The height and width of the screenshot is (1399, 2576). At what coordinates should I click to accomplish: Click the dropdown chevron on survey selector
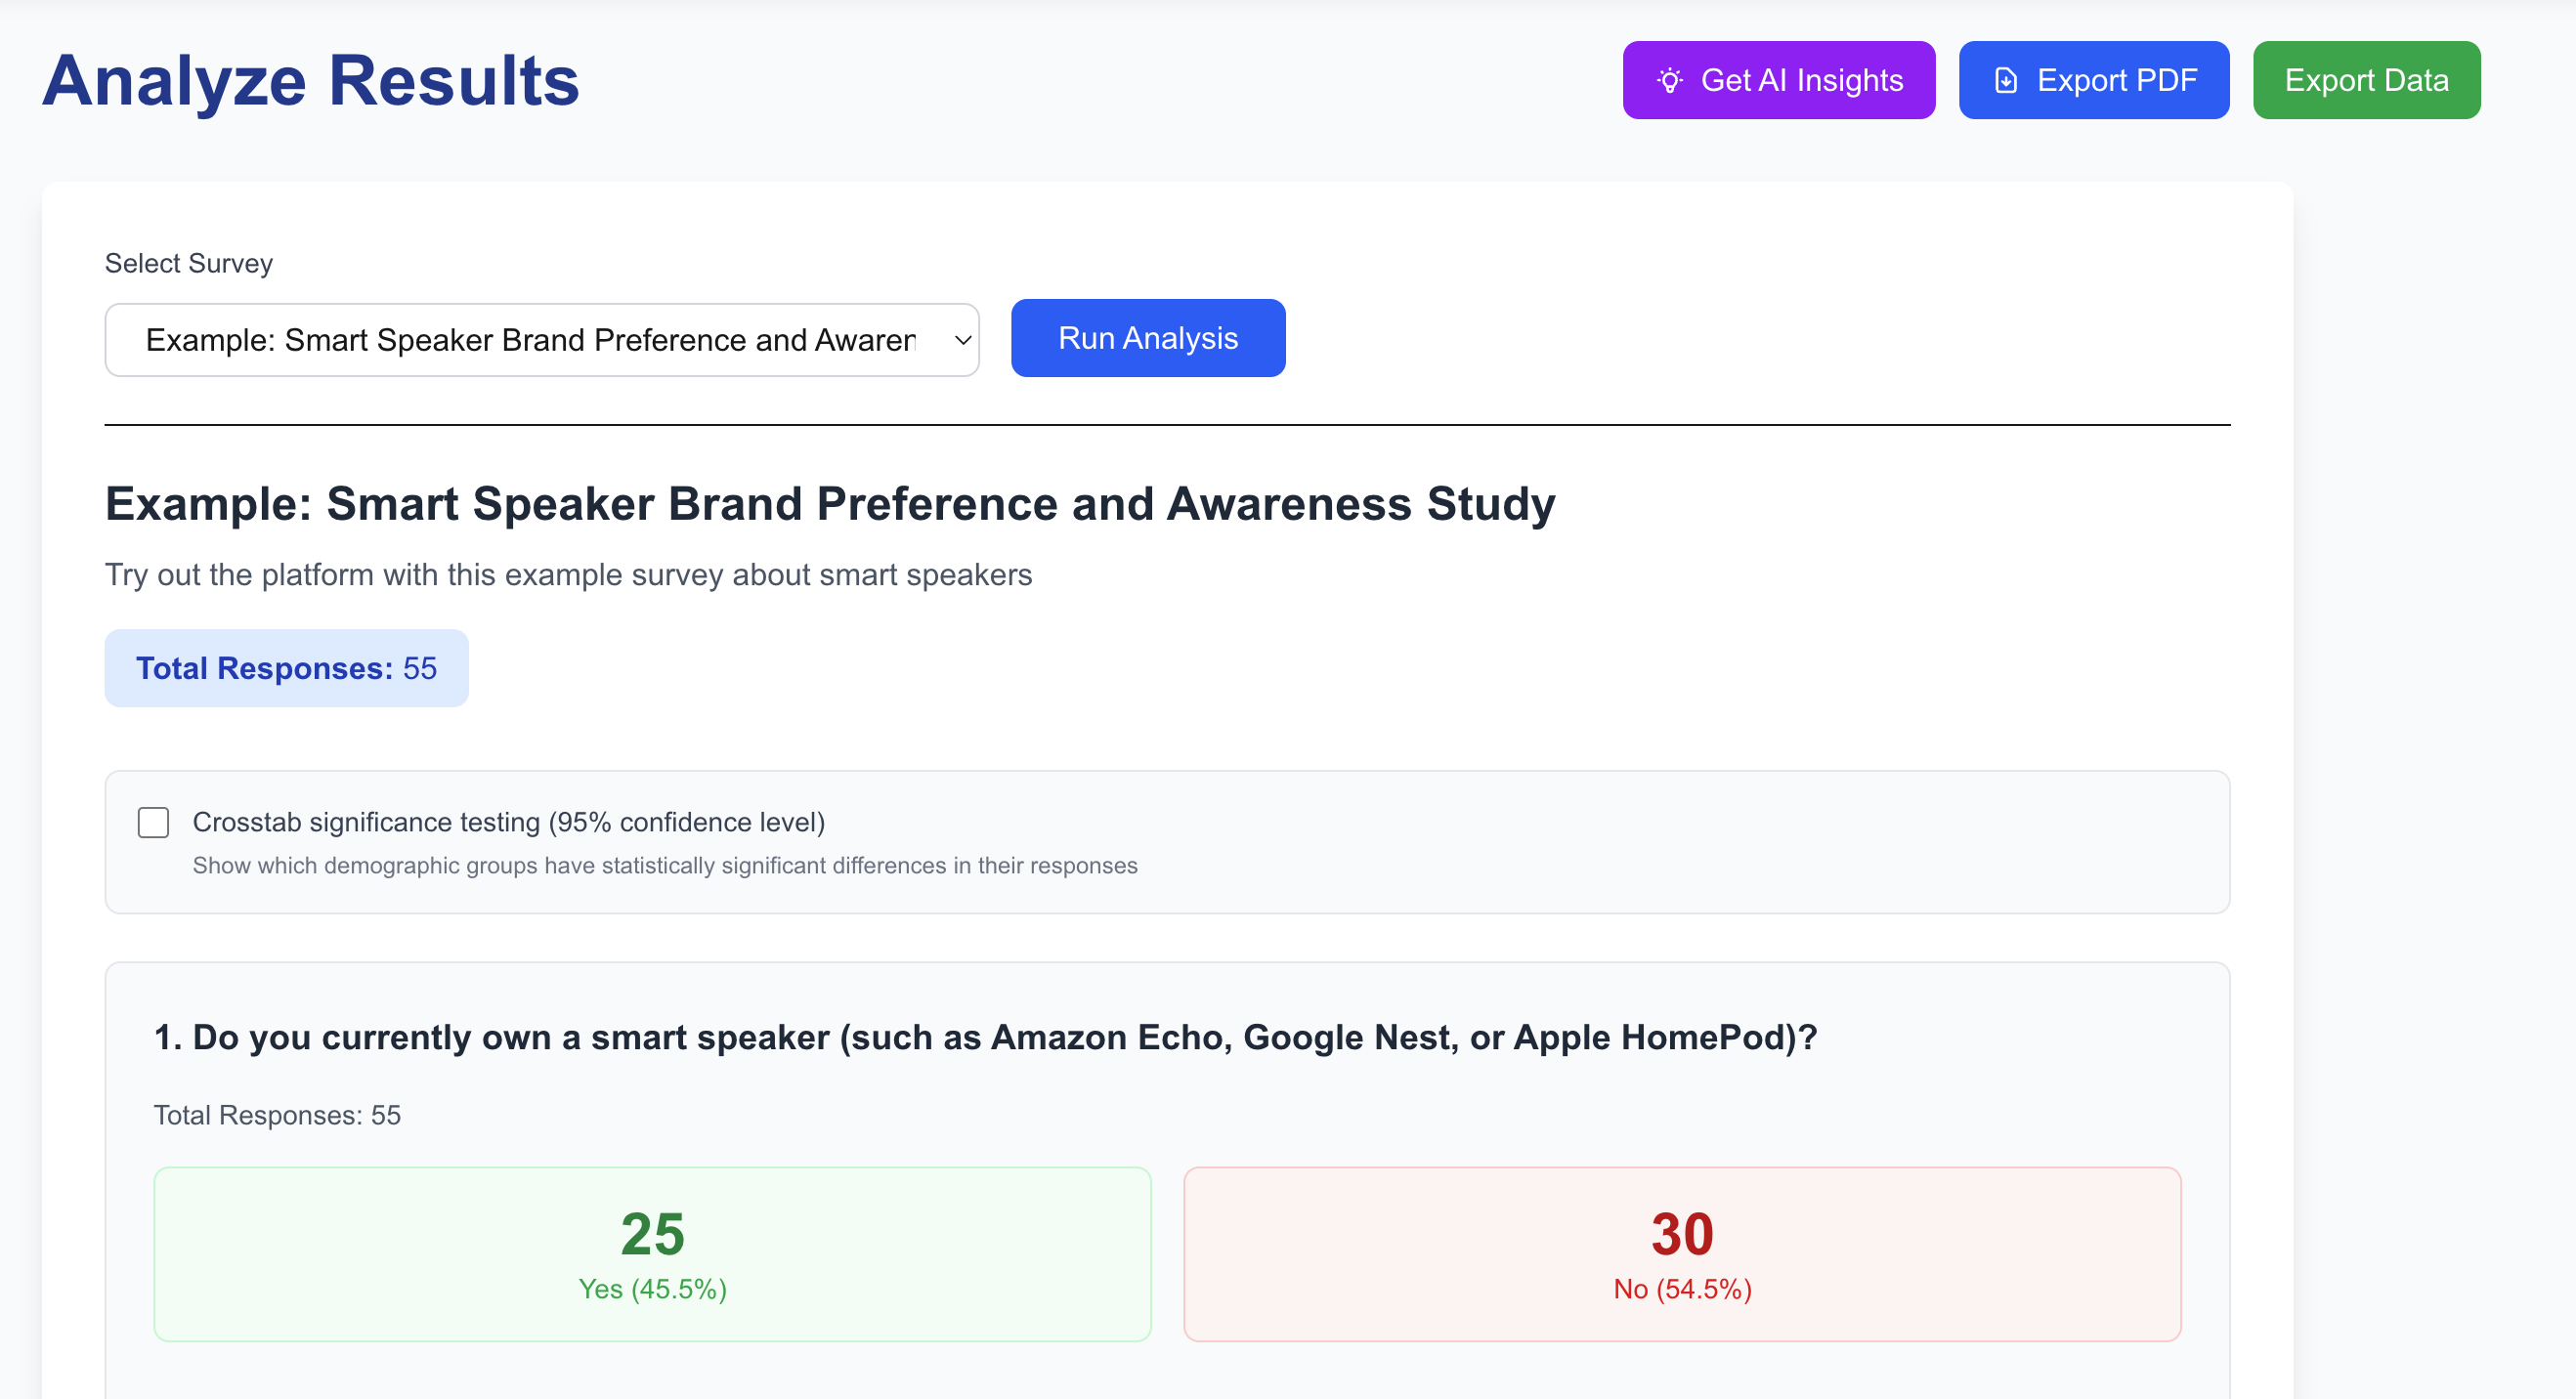pyautogui.click(x=959, y=340)
